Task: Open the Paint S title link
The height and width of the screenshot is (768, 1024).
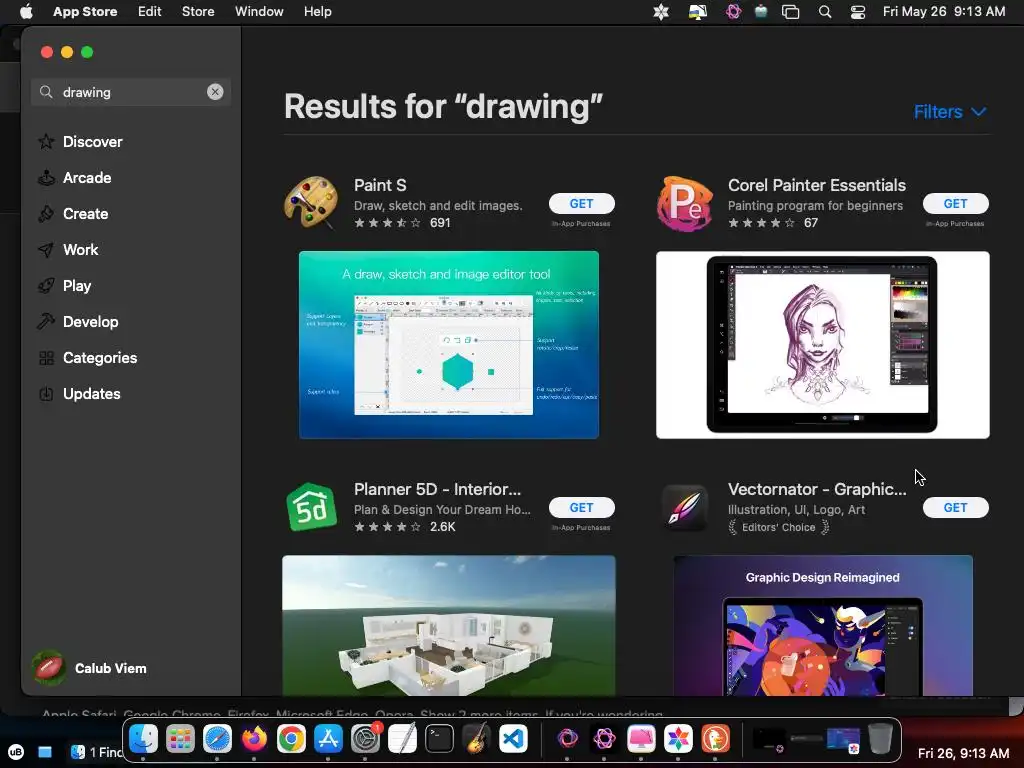Action: coord(380,185)
